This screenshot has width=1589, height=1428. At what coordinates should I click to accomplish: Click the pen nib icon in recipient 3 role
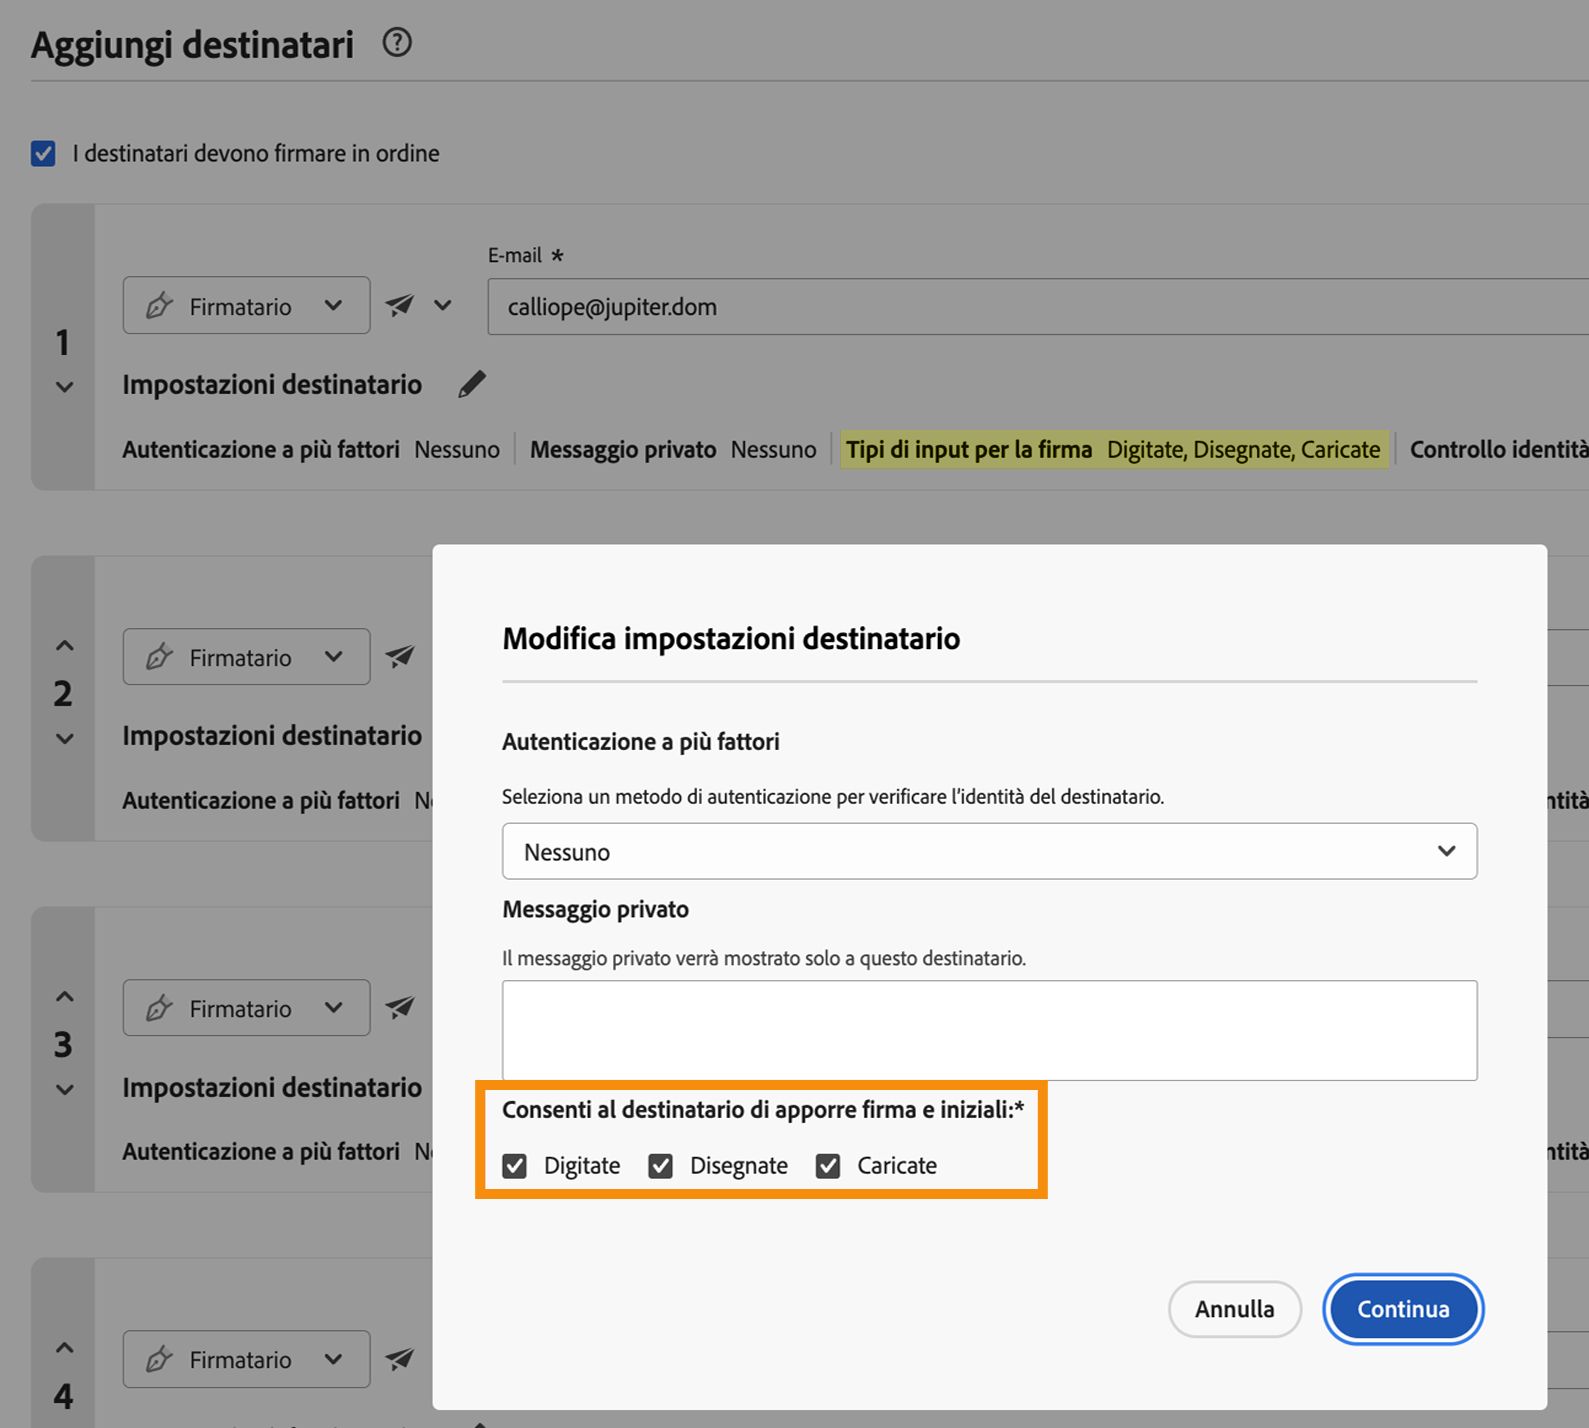[160, 1008]
